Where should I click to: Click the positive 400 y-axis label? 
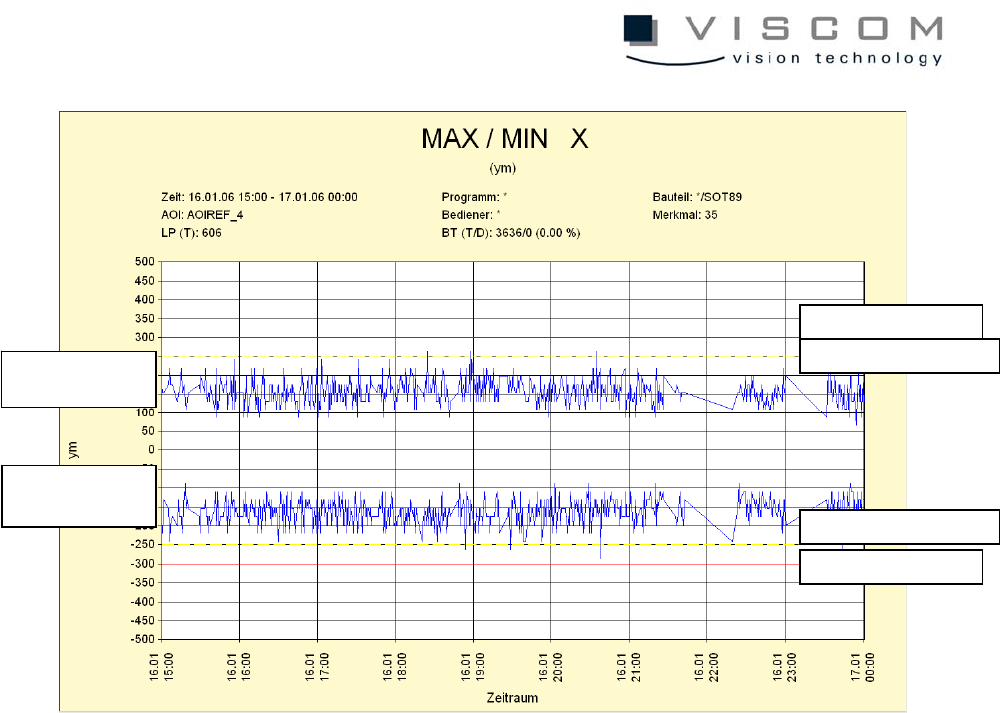click(x=145, y=299)
